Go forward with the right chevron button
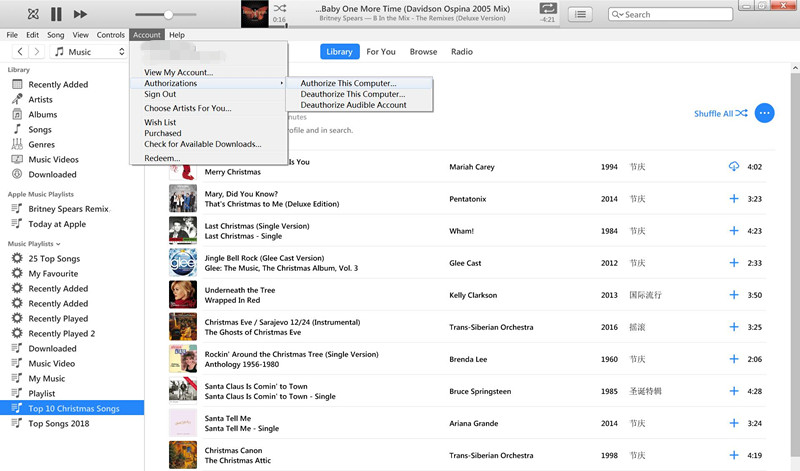 pyautogui.click(x=36, y=52)
